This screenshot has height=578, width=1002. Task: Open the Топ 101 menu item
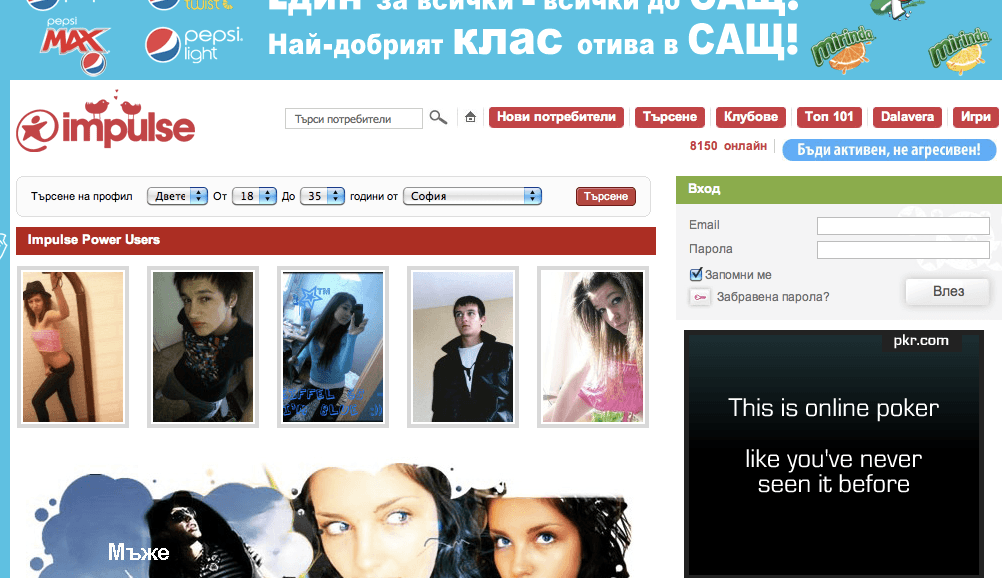[x=829, y=117]
